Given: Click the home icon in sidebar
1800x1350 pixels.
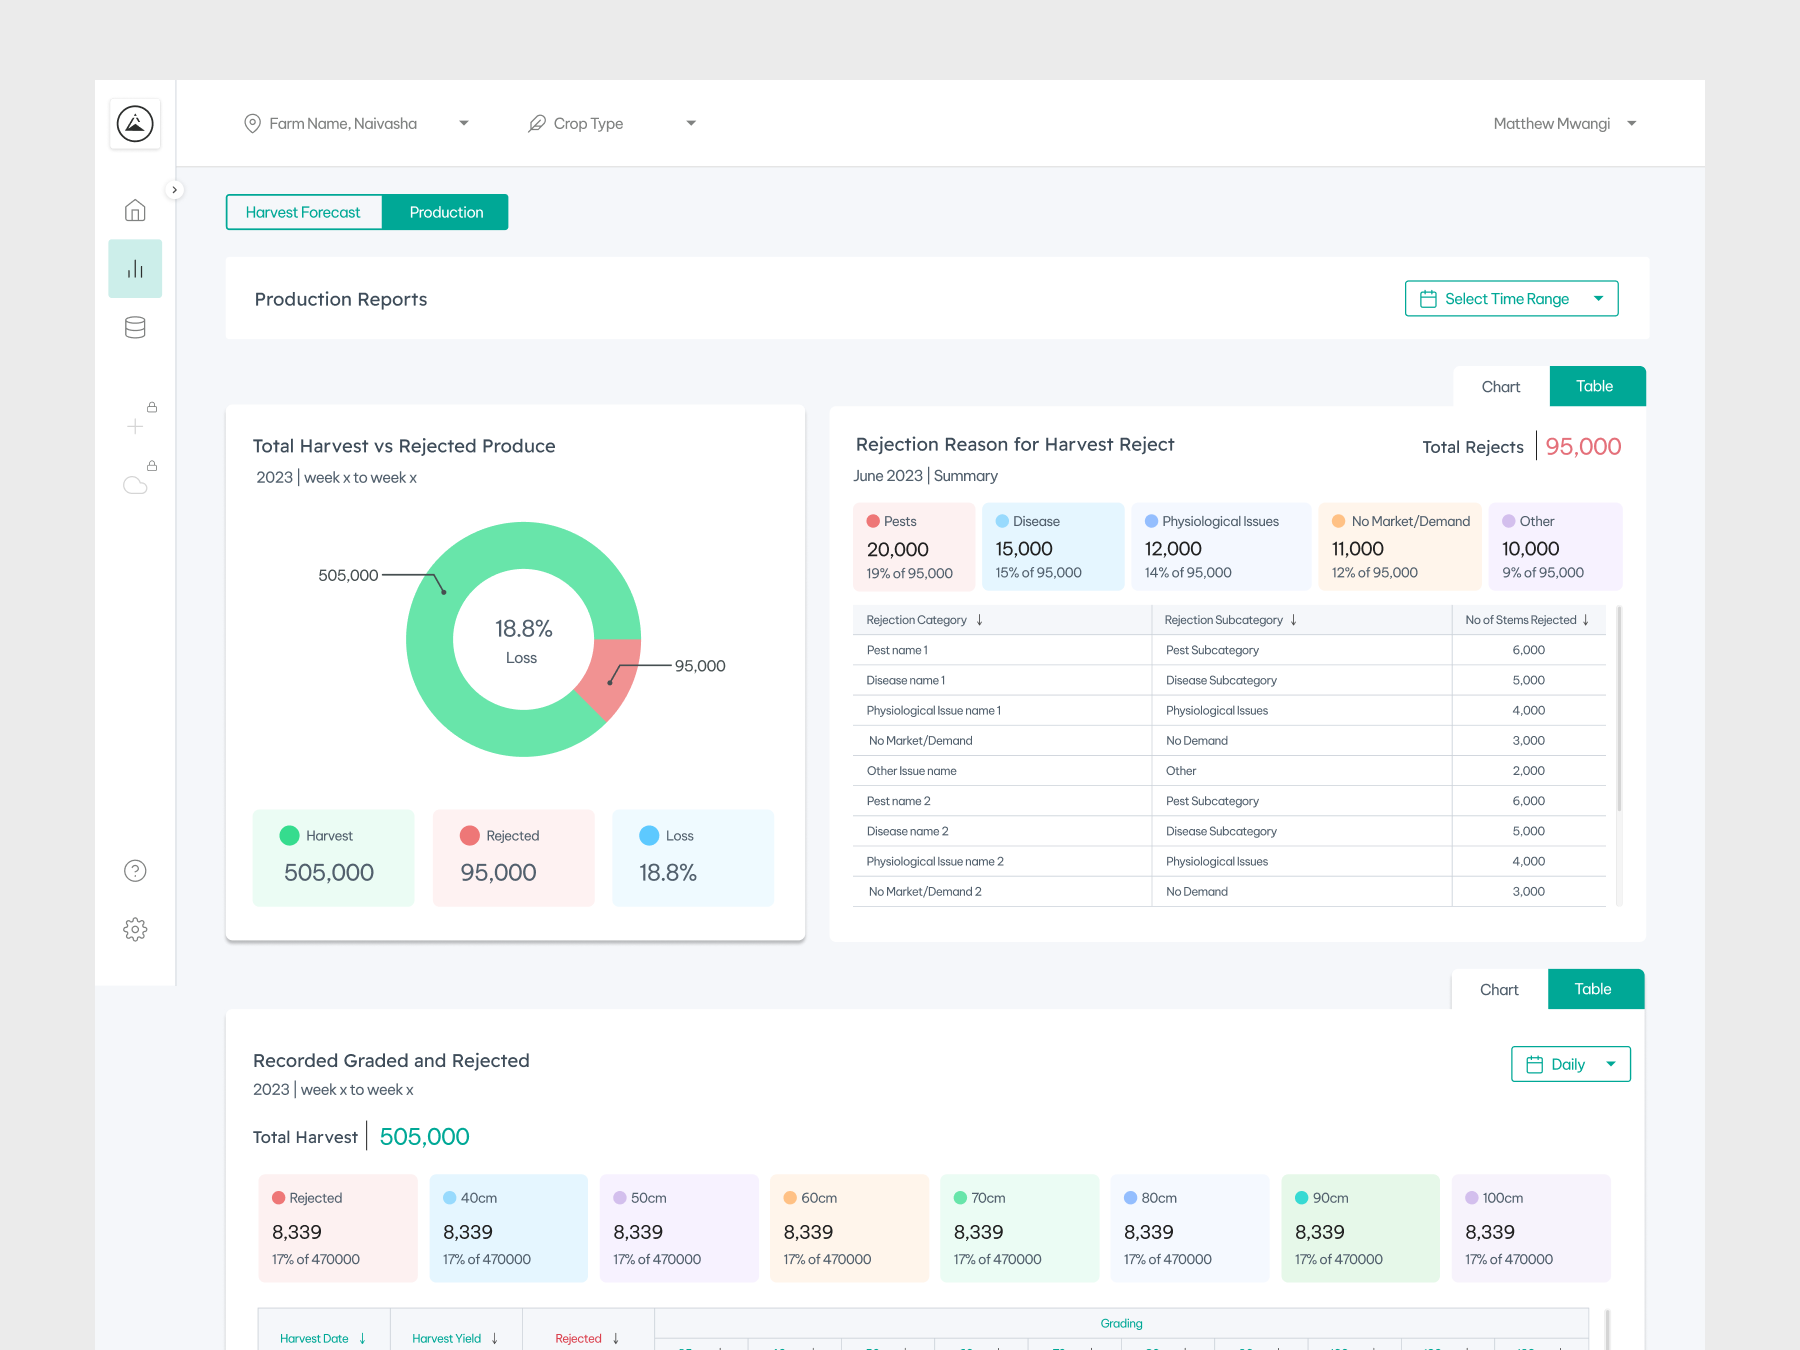Looking at the screenshot, I should click(x=135, y=210).
